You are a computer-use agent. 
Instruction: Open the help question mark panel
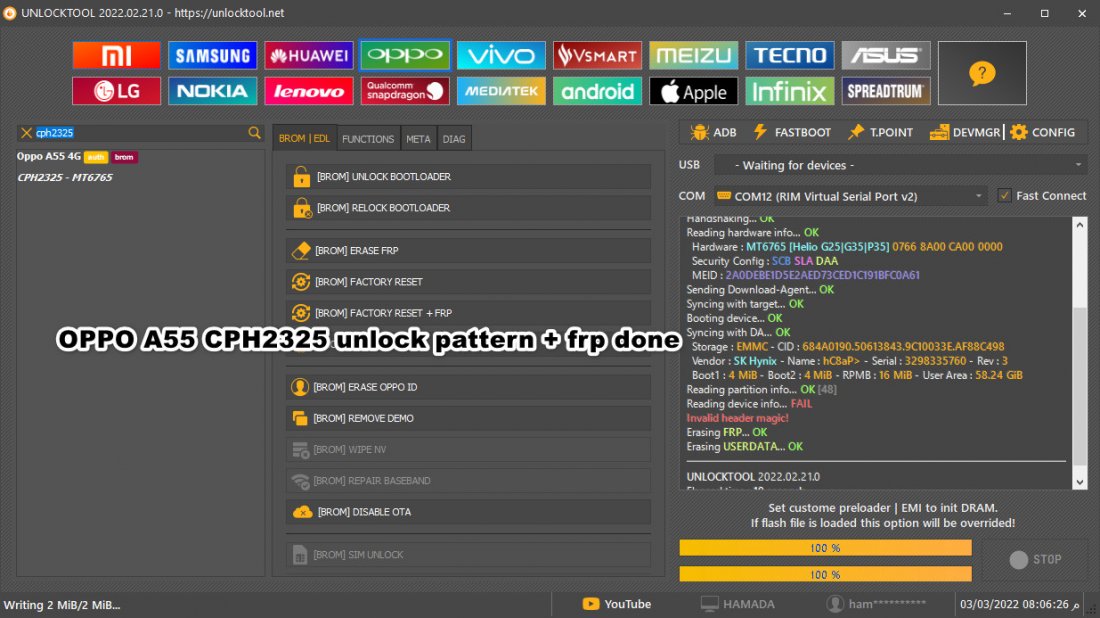pos(982,73)
